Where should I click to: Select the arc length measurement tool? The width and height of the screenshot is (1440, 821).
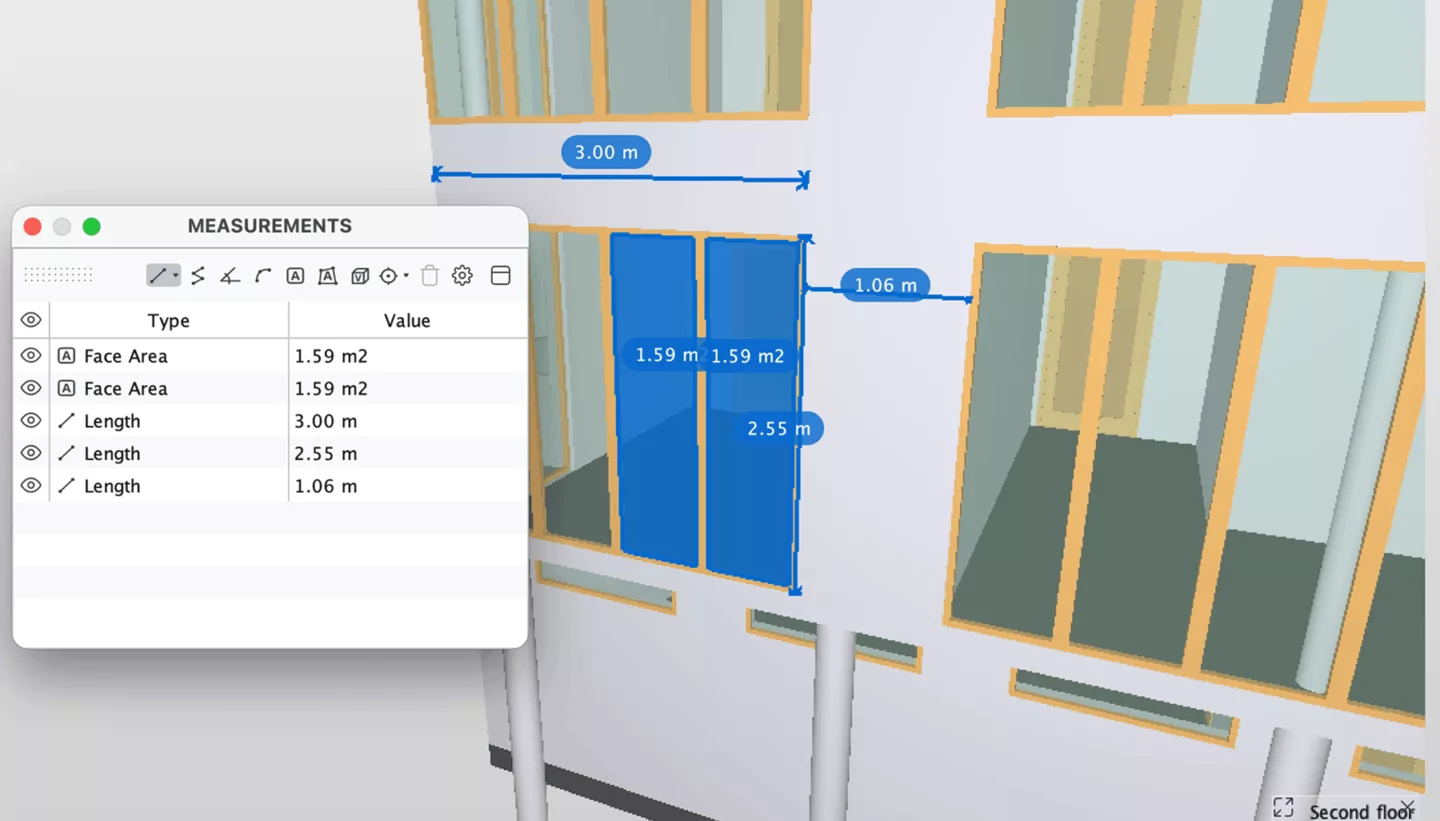(x=263, y=275)
